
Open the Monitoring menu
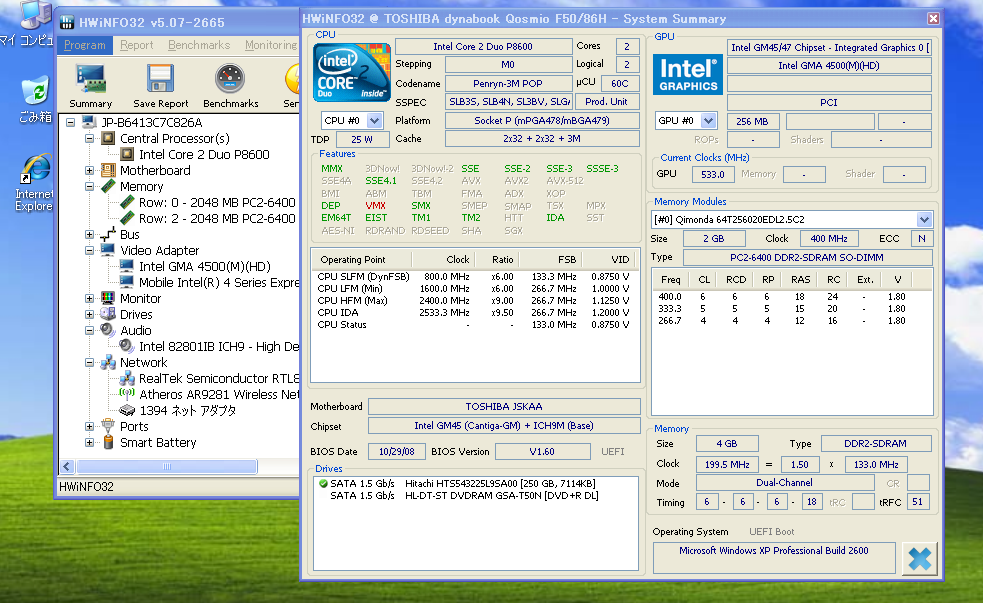click(x=271, y=45)
